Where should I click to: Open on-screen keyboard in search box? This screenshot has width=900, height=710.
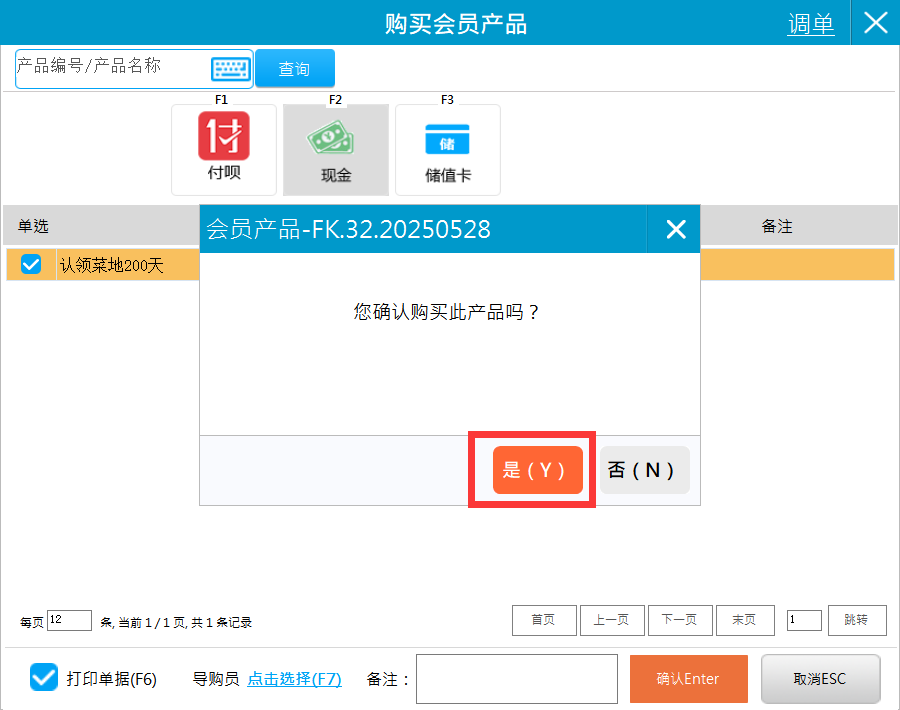point(231,69)
